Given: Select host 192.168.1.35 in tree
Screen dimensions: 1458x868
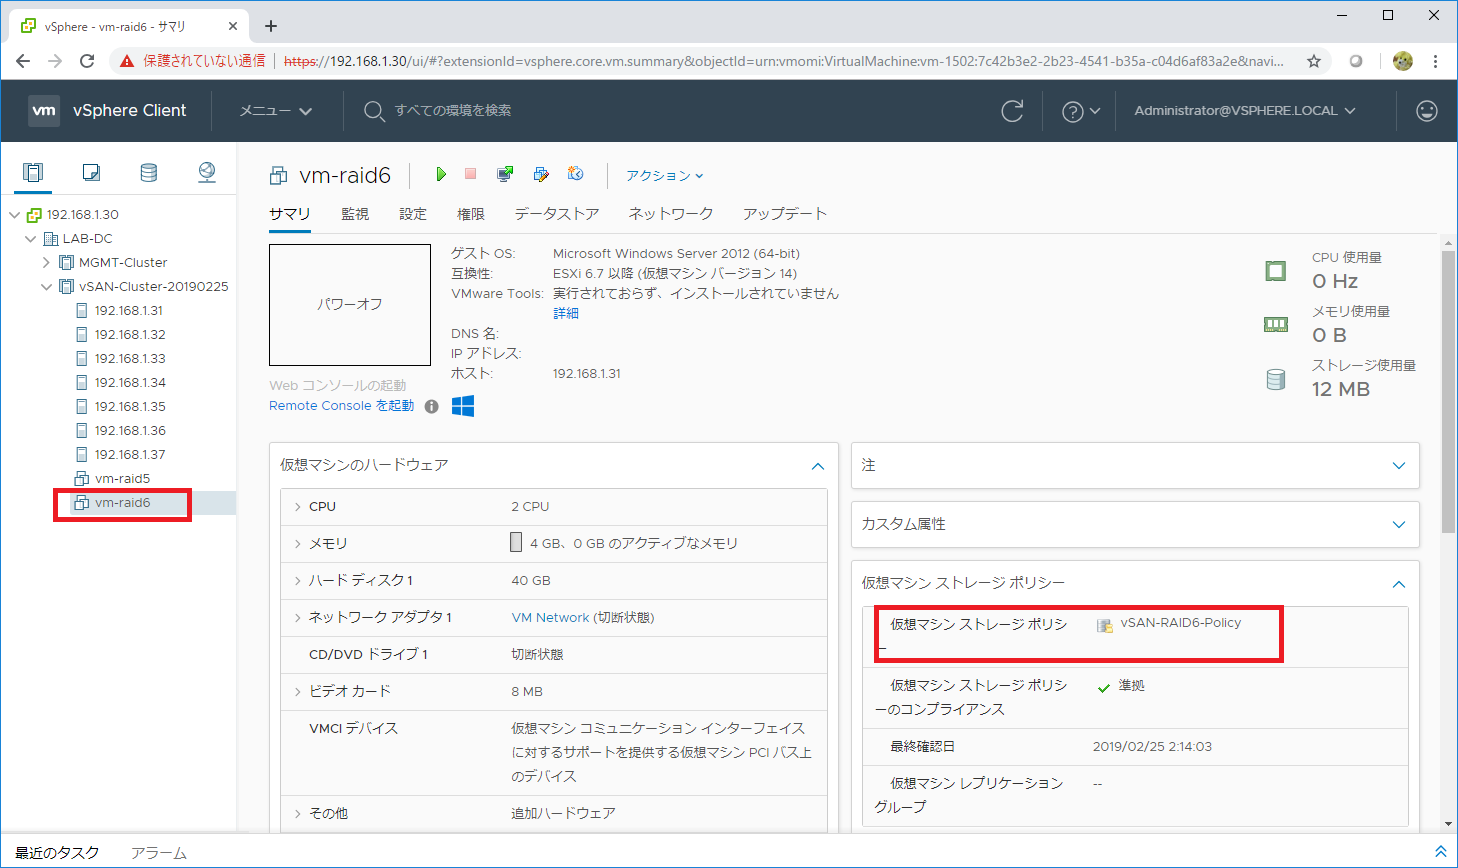Looking at the screenshot, I should (130, 407).
